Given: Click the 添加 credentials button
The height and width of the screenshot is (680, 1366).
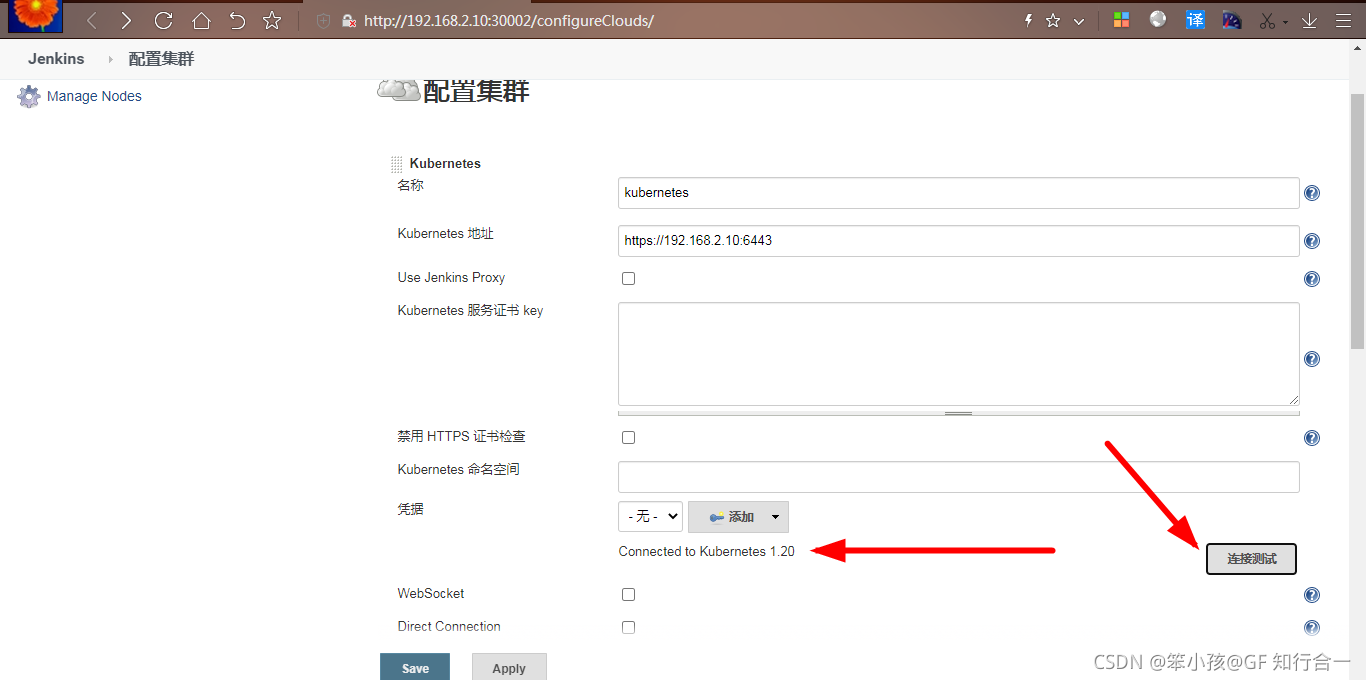Looking at the screenshot, I should point(738,517).
